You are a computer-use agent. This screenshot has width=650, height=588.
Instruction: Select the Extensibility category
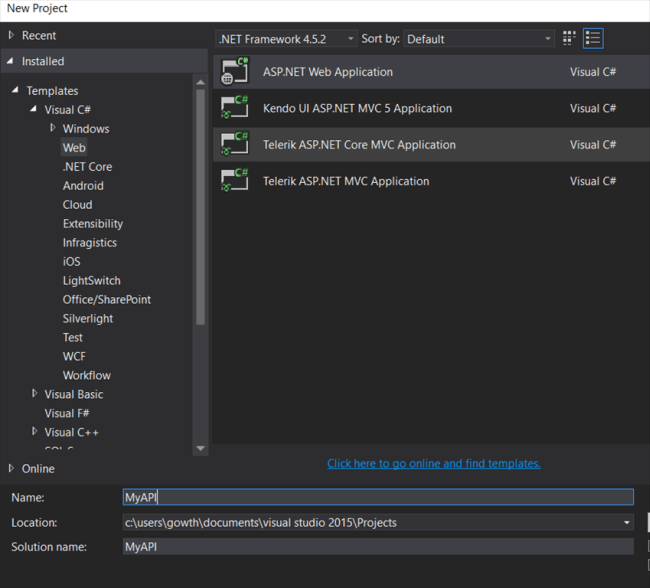pos(93,224)
